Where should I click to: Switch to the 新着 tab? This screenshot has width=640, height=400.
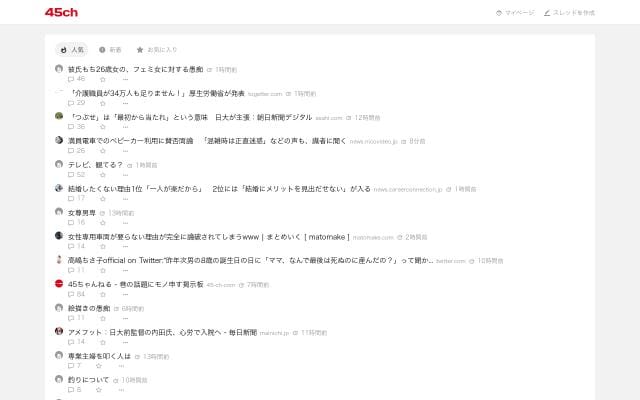click(x=110, y=49)
